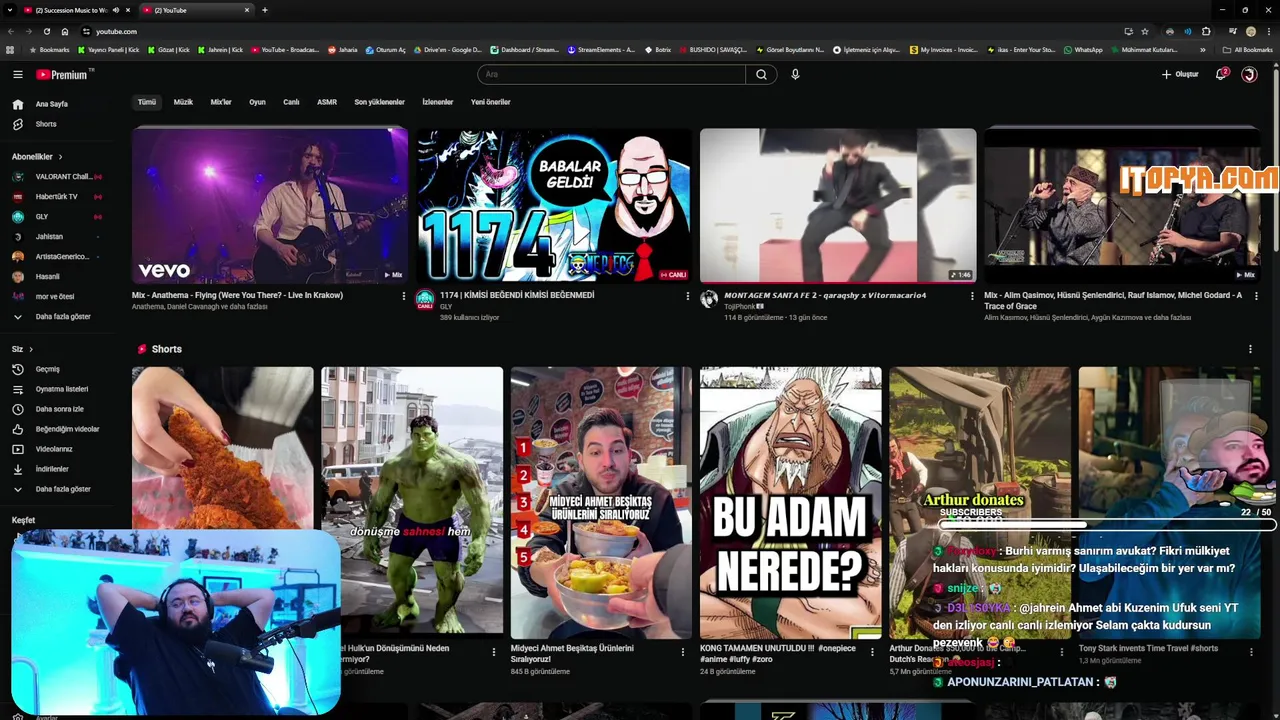Open the YouTube hamburger guide menu
1280x720 pixels.
coord(17,74)
